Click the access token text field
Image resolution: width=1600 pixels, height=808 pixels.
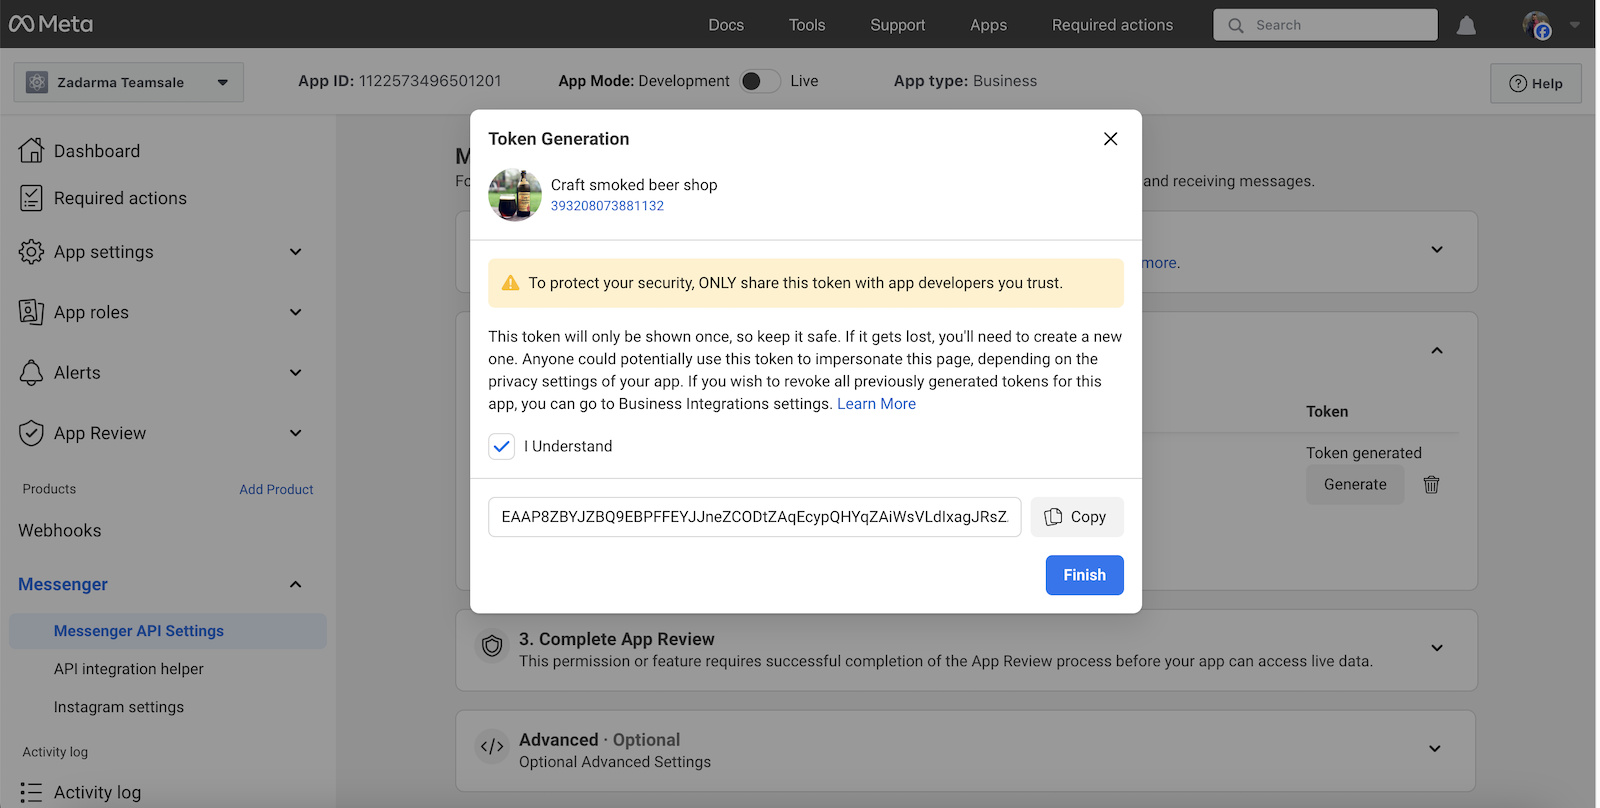pyautogui.click(x=754, y=517)
